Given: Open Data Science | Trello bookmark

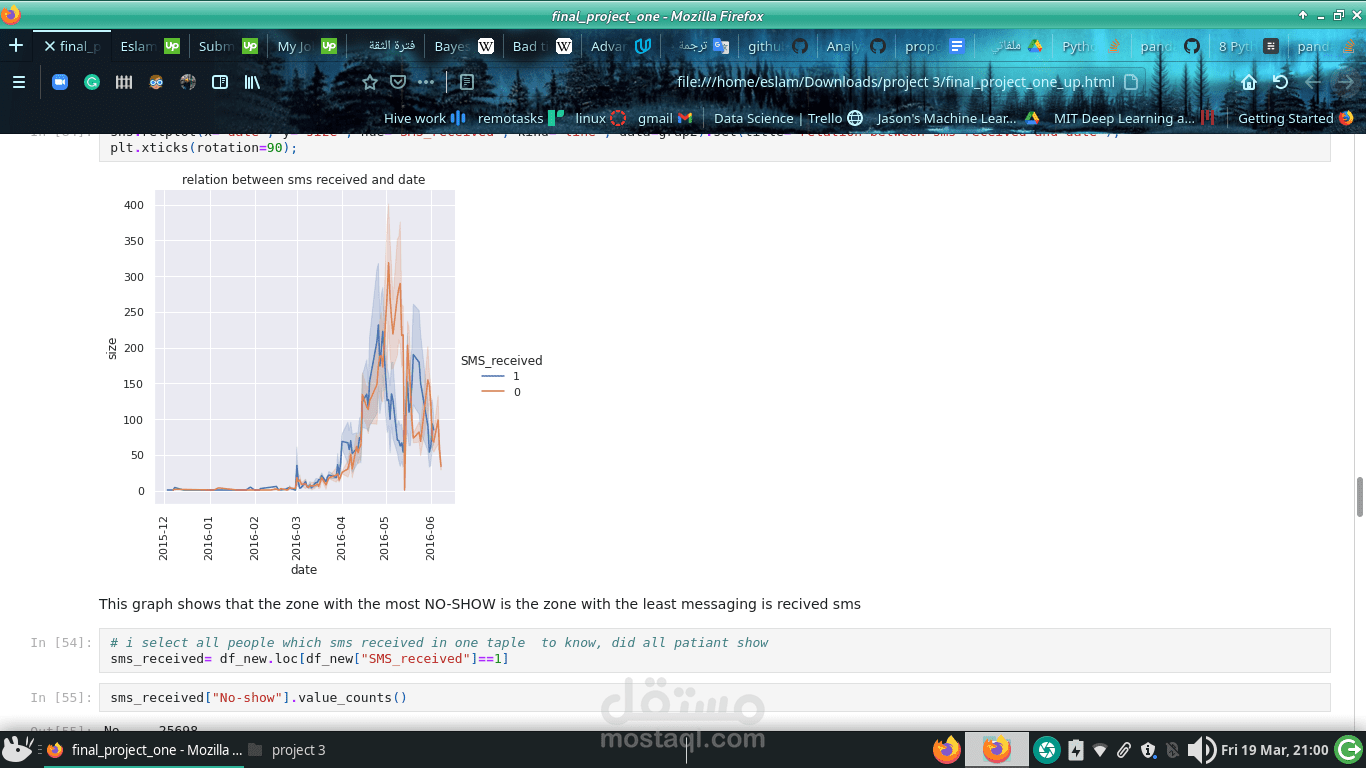Looking at the screenshot, I should click(788, 118).
